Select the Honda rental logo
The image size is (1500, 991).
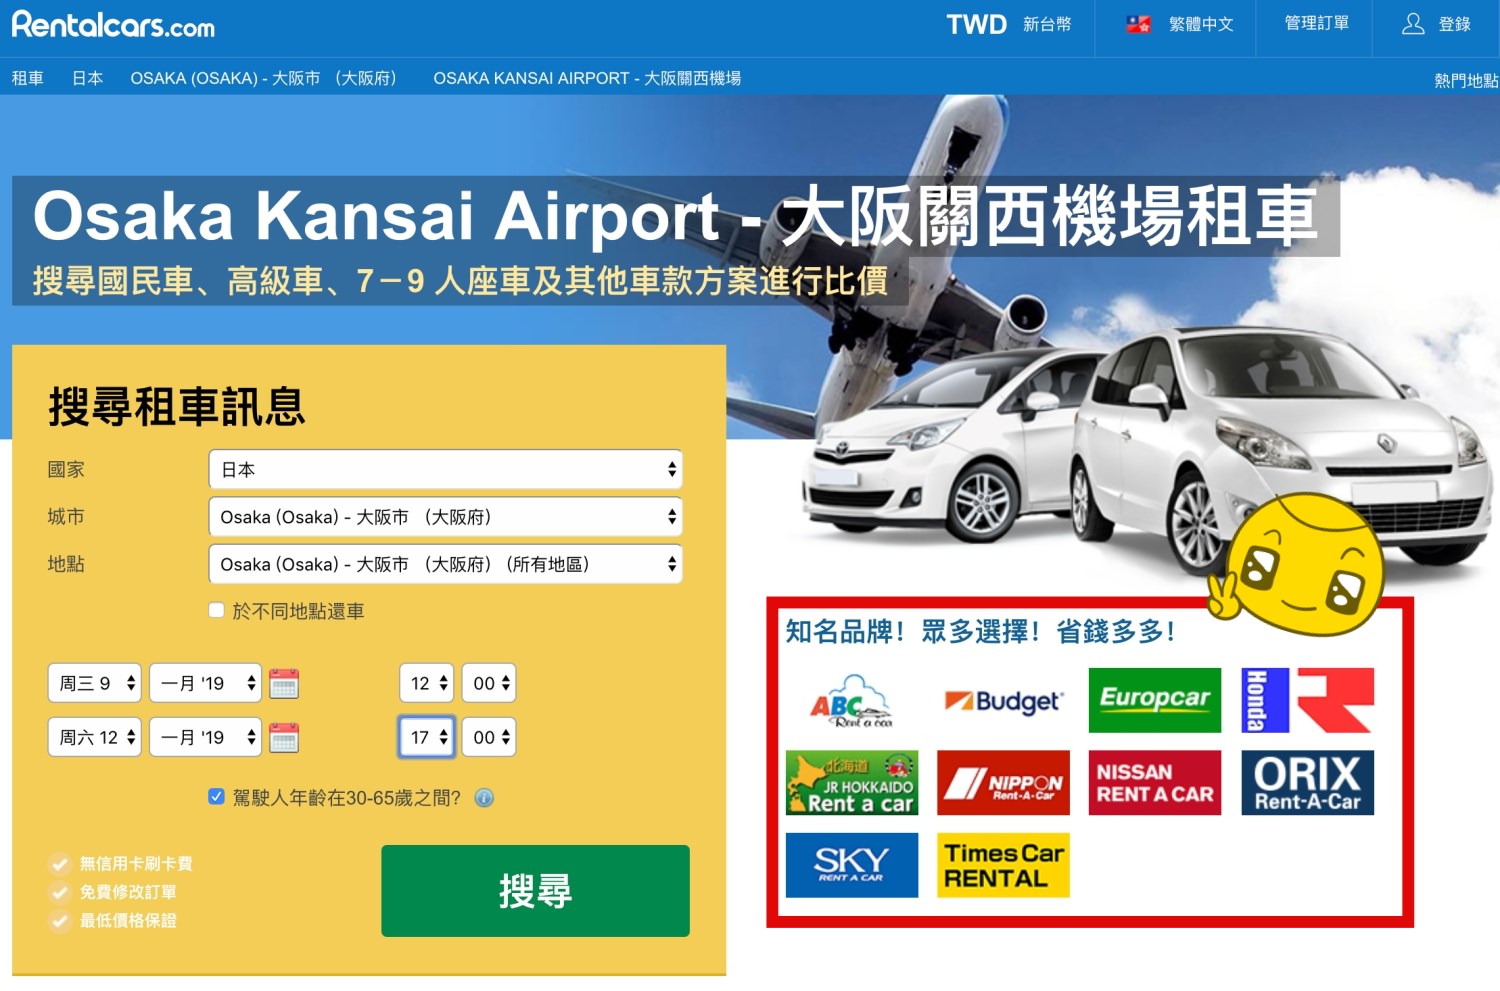[x=1307, y=700]
